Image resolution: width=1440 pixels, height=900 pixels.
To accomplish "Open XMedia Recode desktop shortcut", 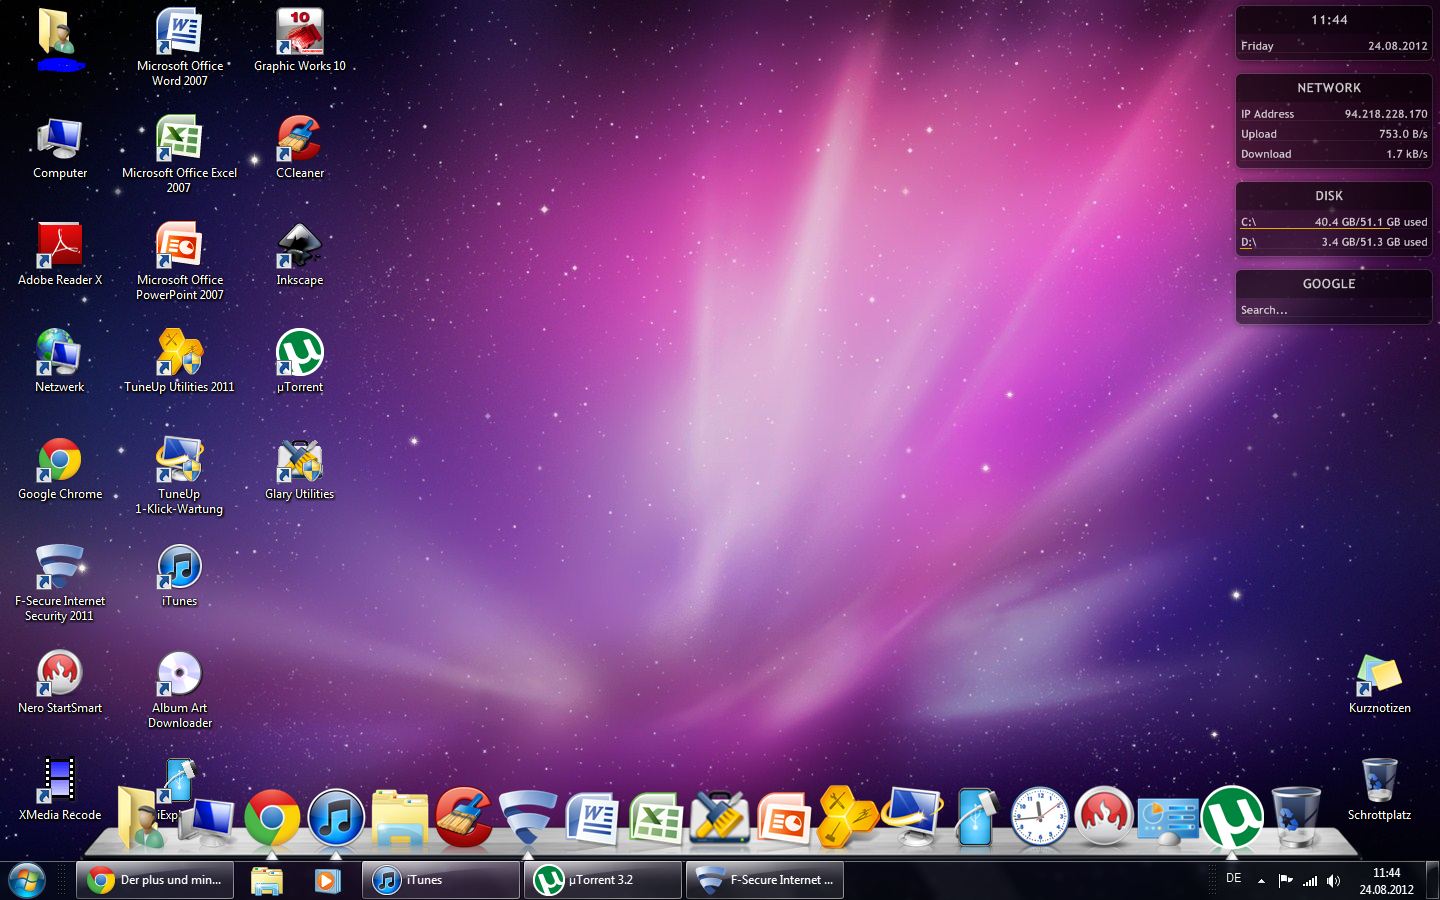I will click(x=60, y=790).
